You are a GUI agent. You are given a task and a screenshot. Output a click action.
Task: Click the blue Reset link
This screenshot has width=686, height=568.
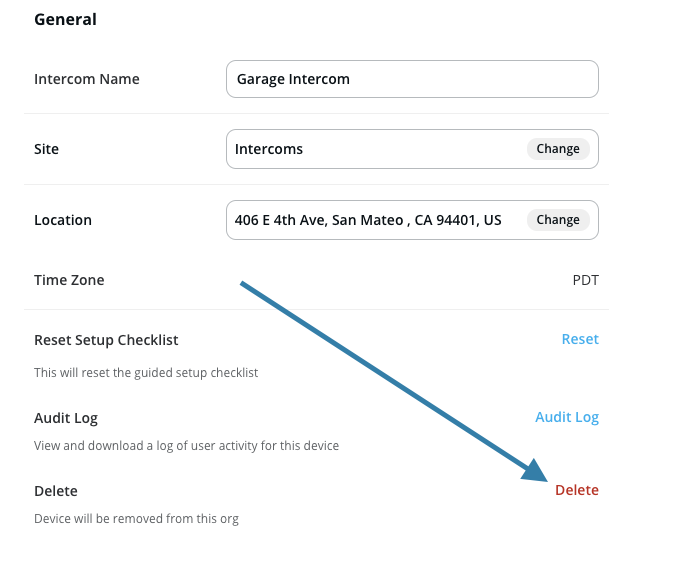pos(580,339)
